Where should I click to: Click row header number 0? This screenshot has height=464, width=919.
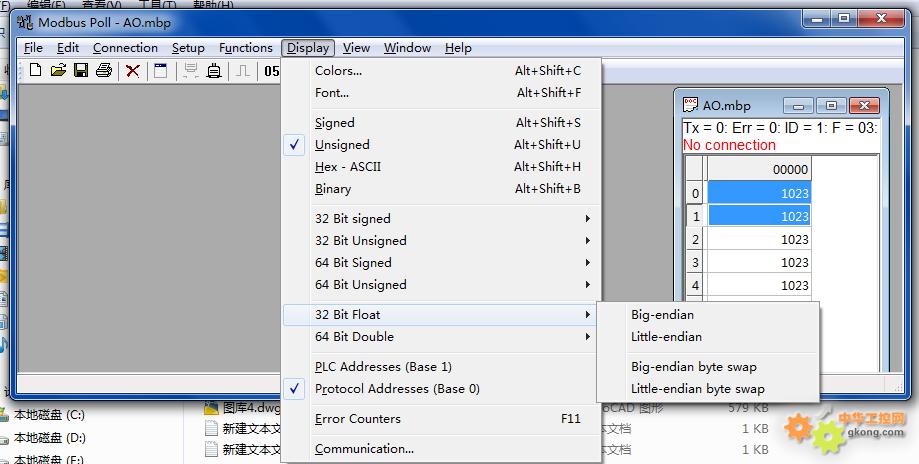(696, 193)
